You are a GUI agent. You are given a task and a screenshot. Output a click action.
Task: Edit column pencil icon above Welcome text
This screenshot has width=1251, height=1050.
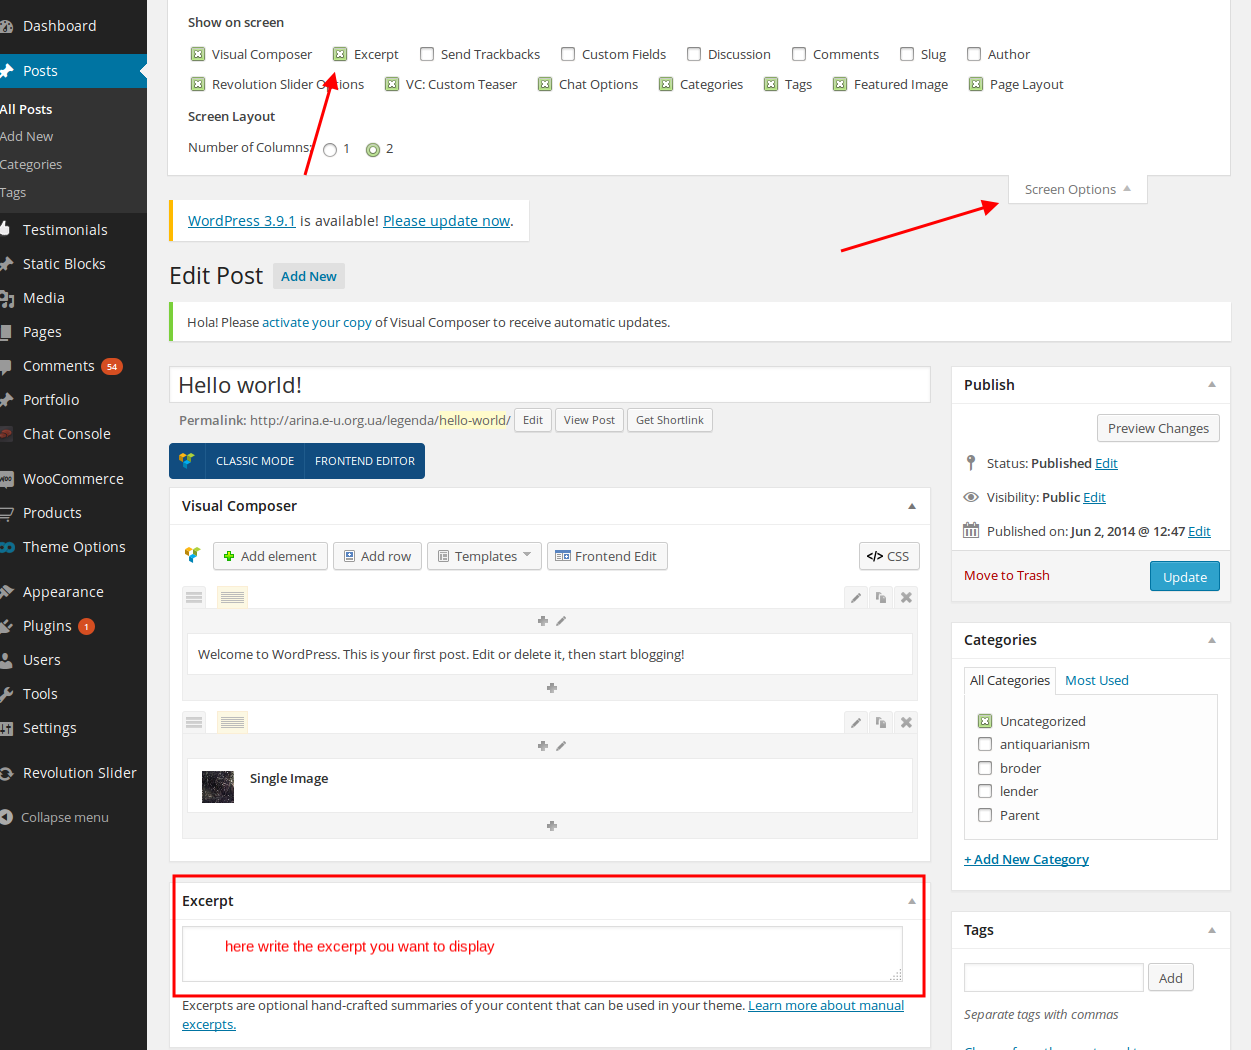pyautogui.click(x=561, y=621)
